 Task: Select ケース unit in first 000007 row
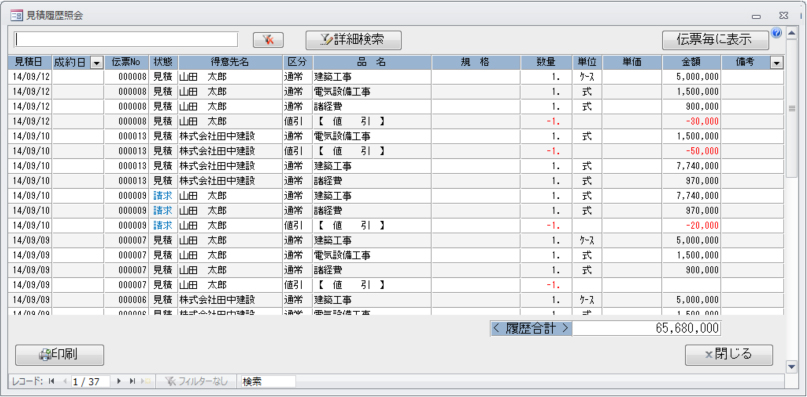tap(587, 240)
